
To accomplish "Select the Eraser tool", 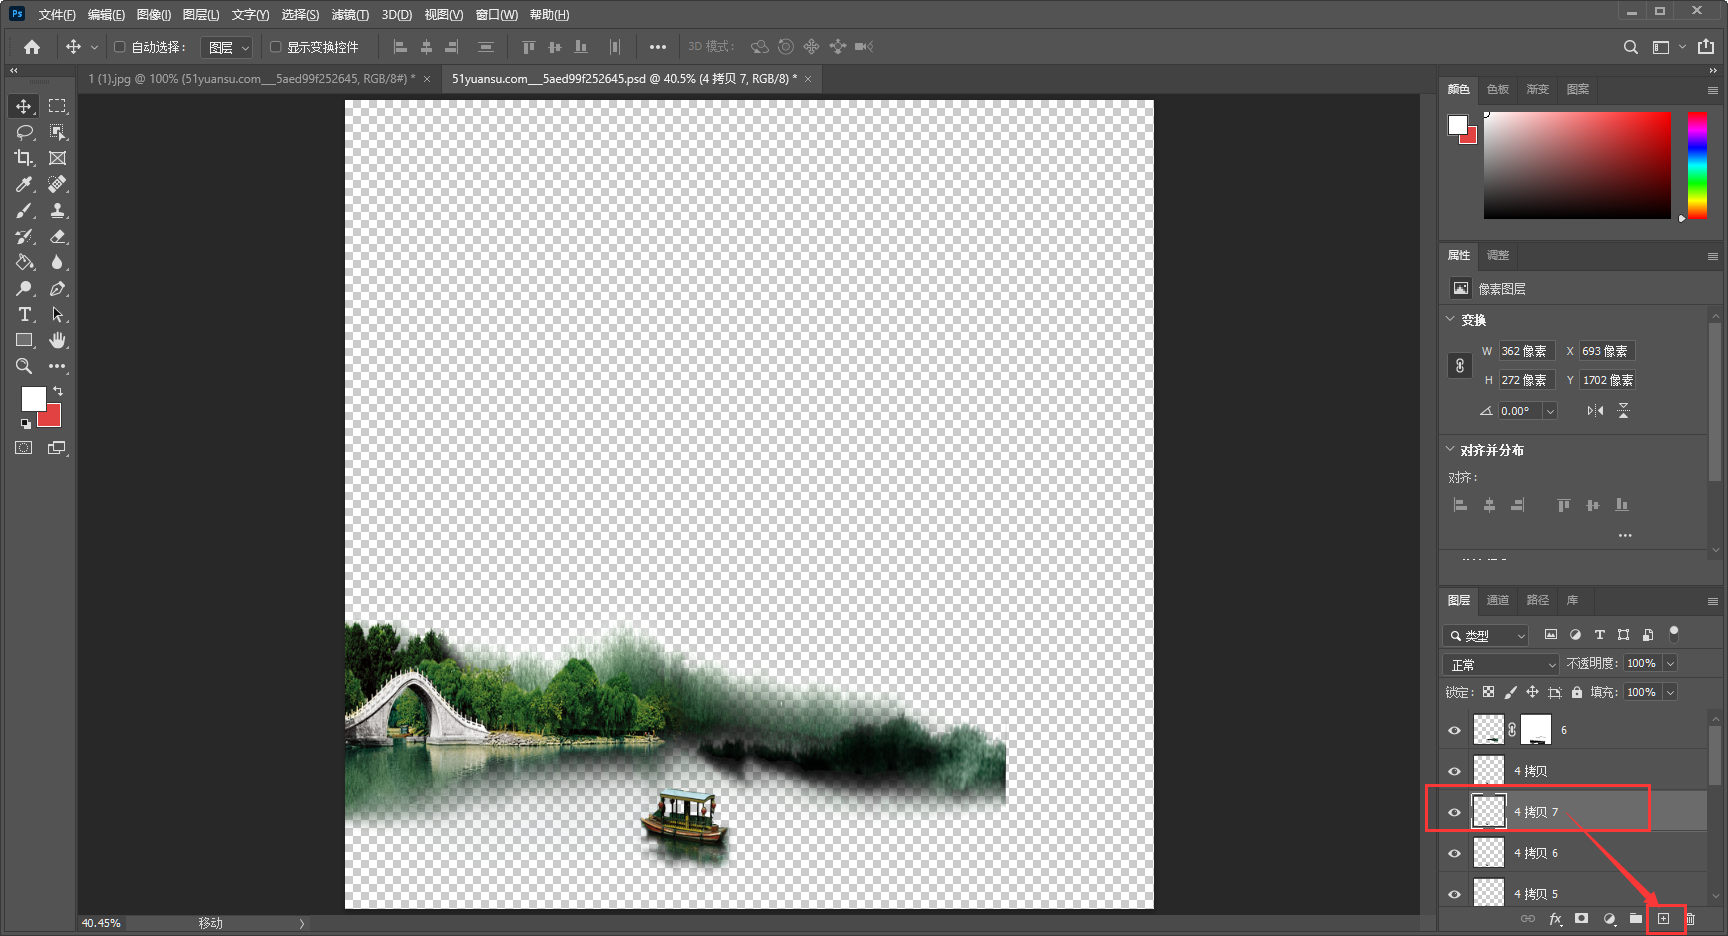I will point(58,236).
